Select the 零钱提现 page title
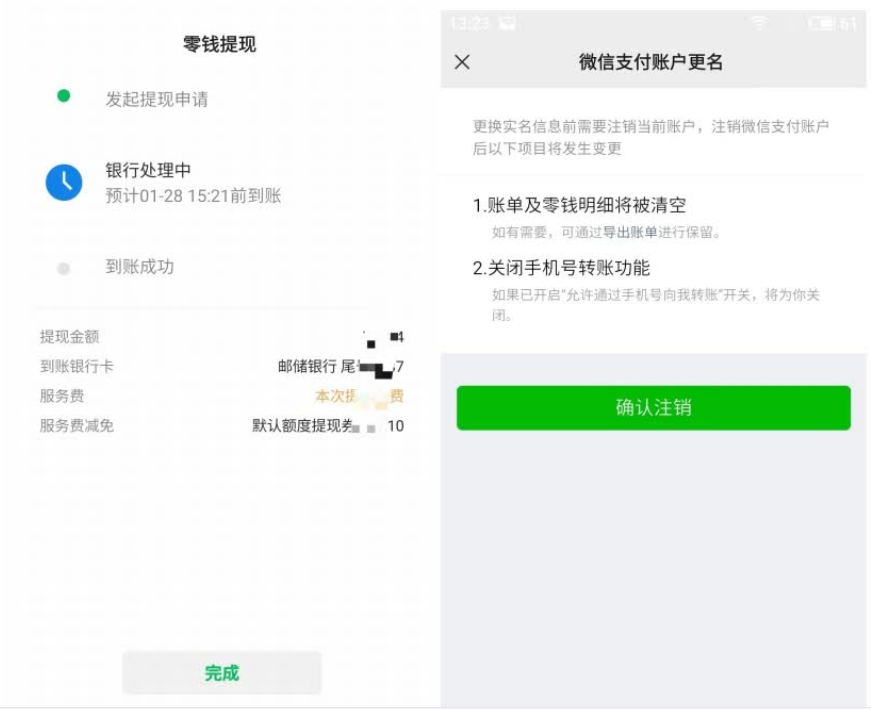This screenshot has height=709, width=871. click(x=219, y=44)
